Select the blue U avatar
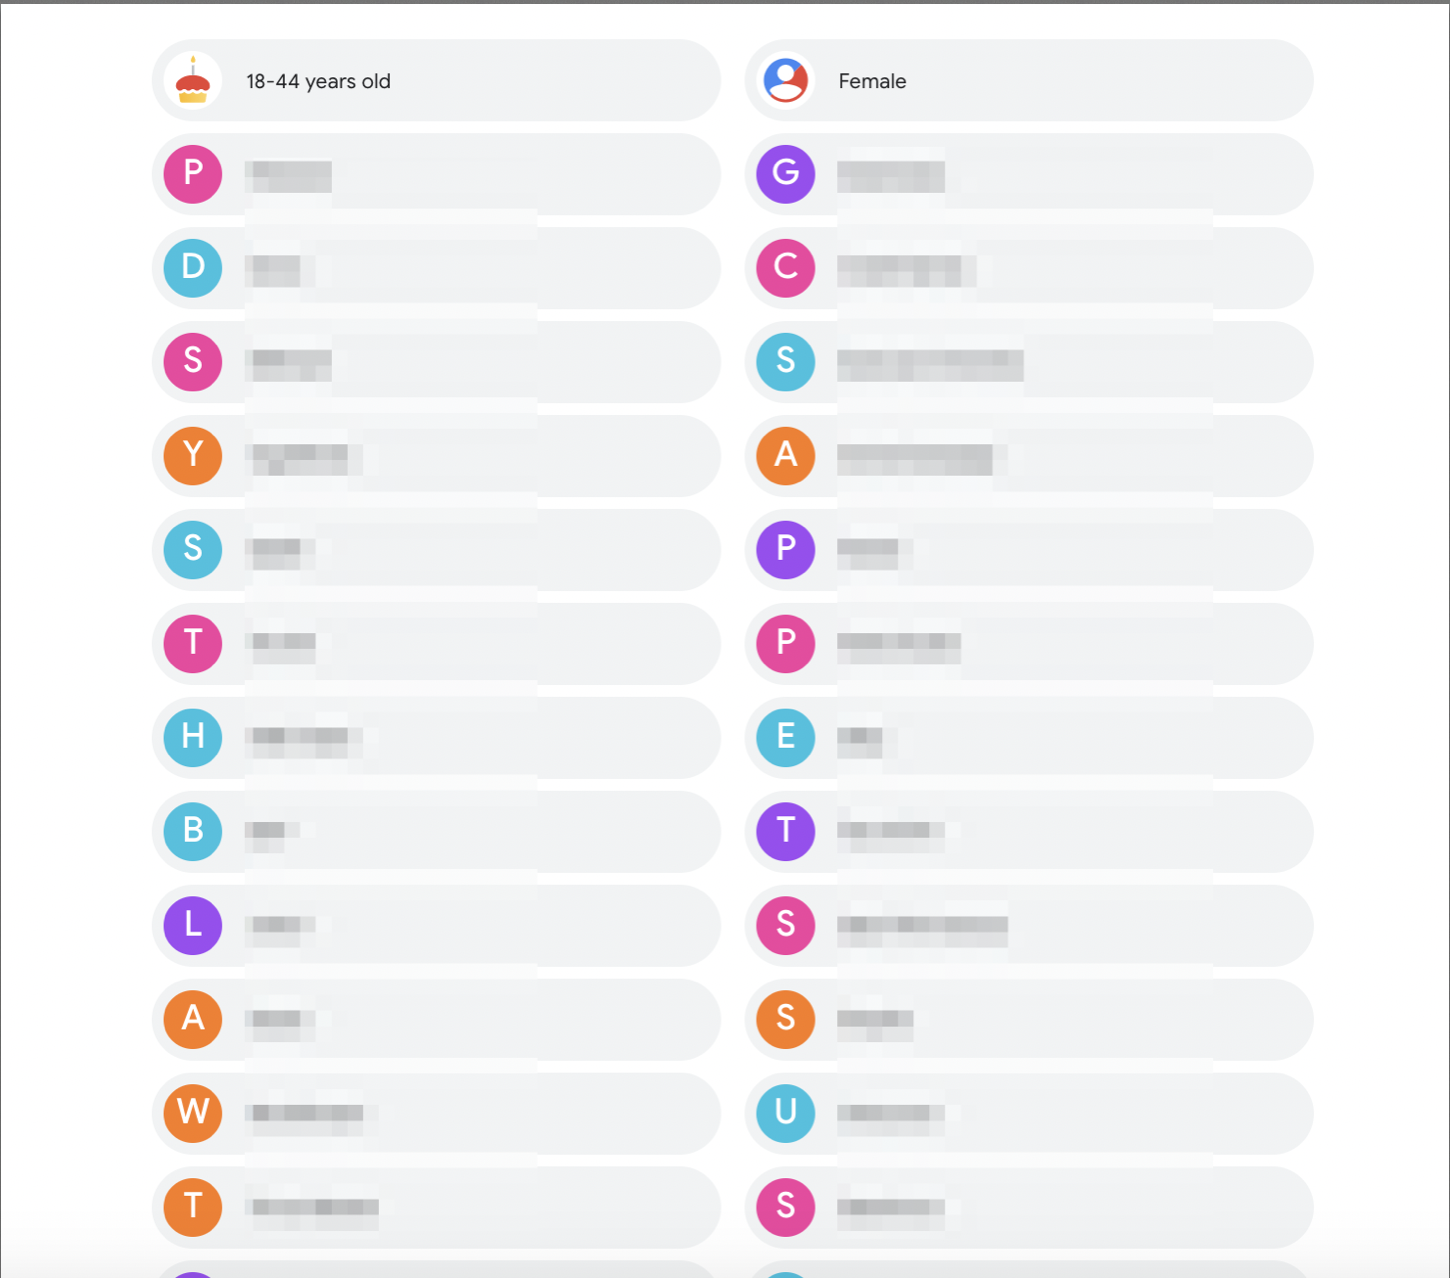 tap(786, 1112)
